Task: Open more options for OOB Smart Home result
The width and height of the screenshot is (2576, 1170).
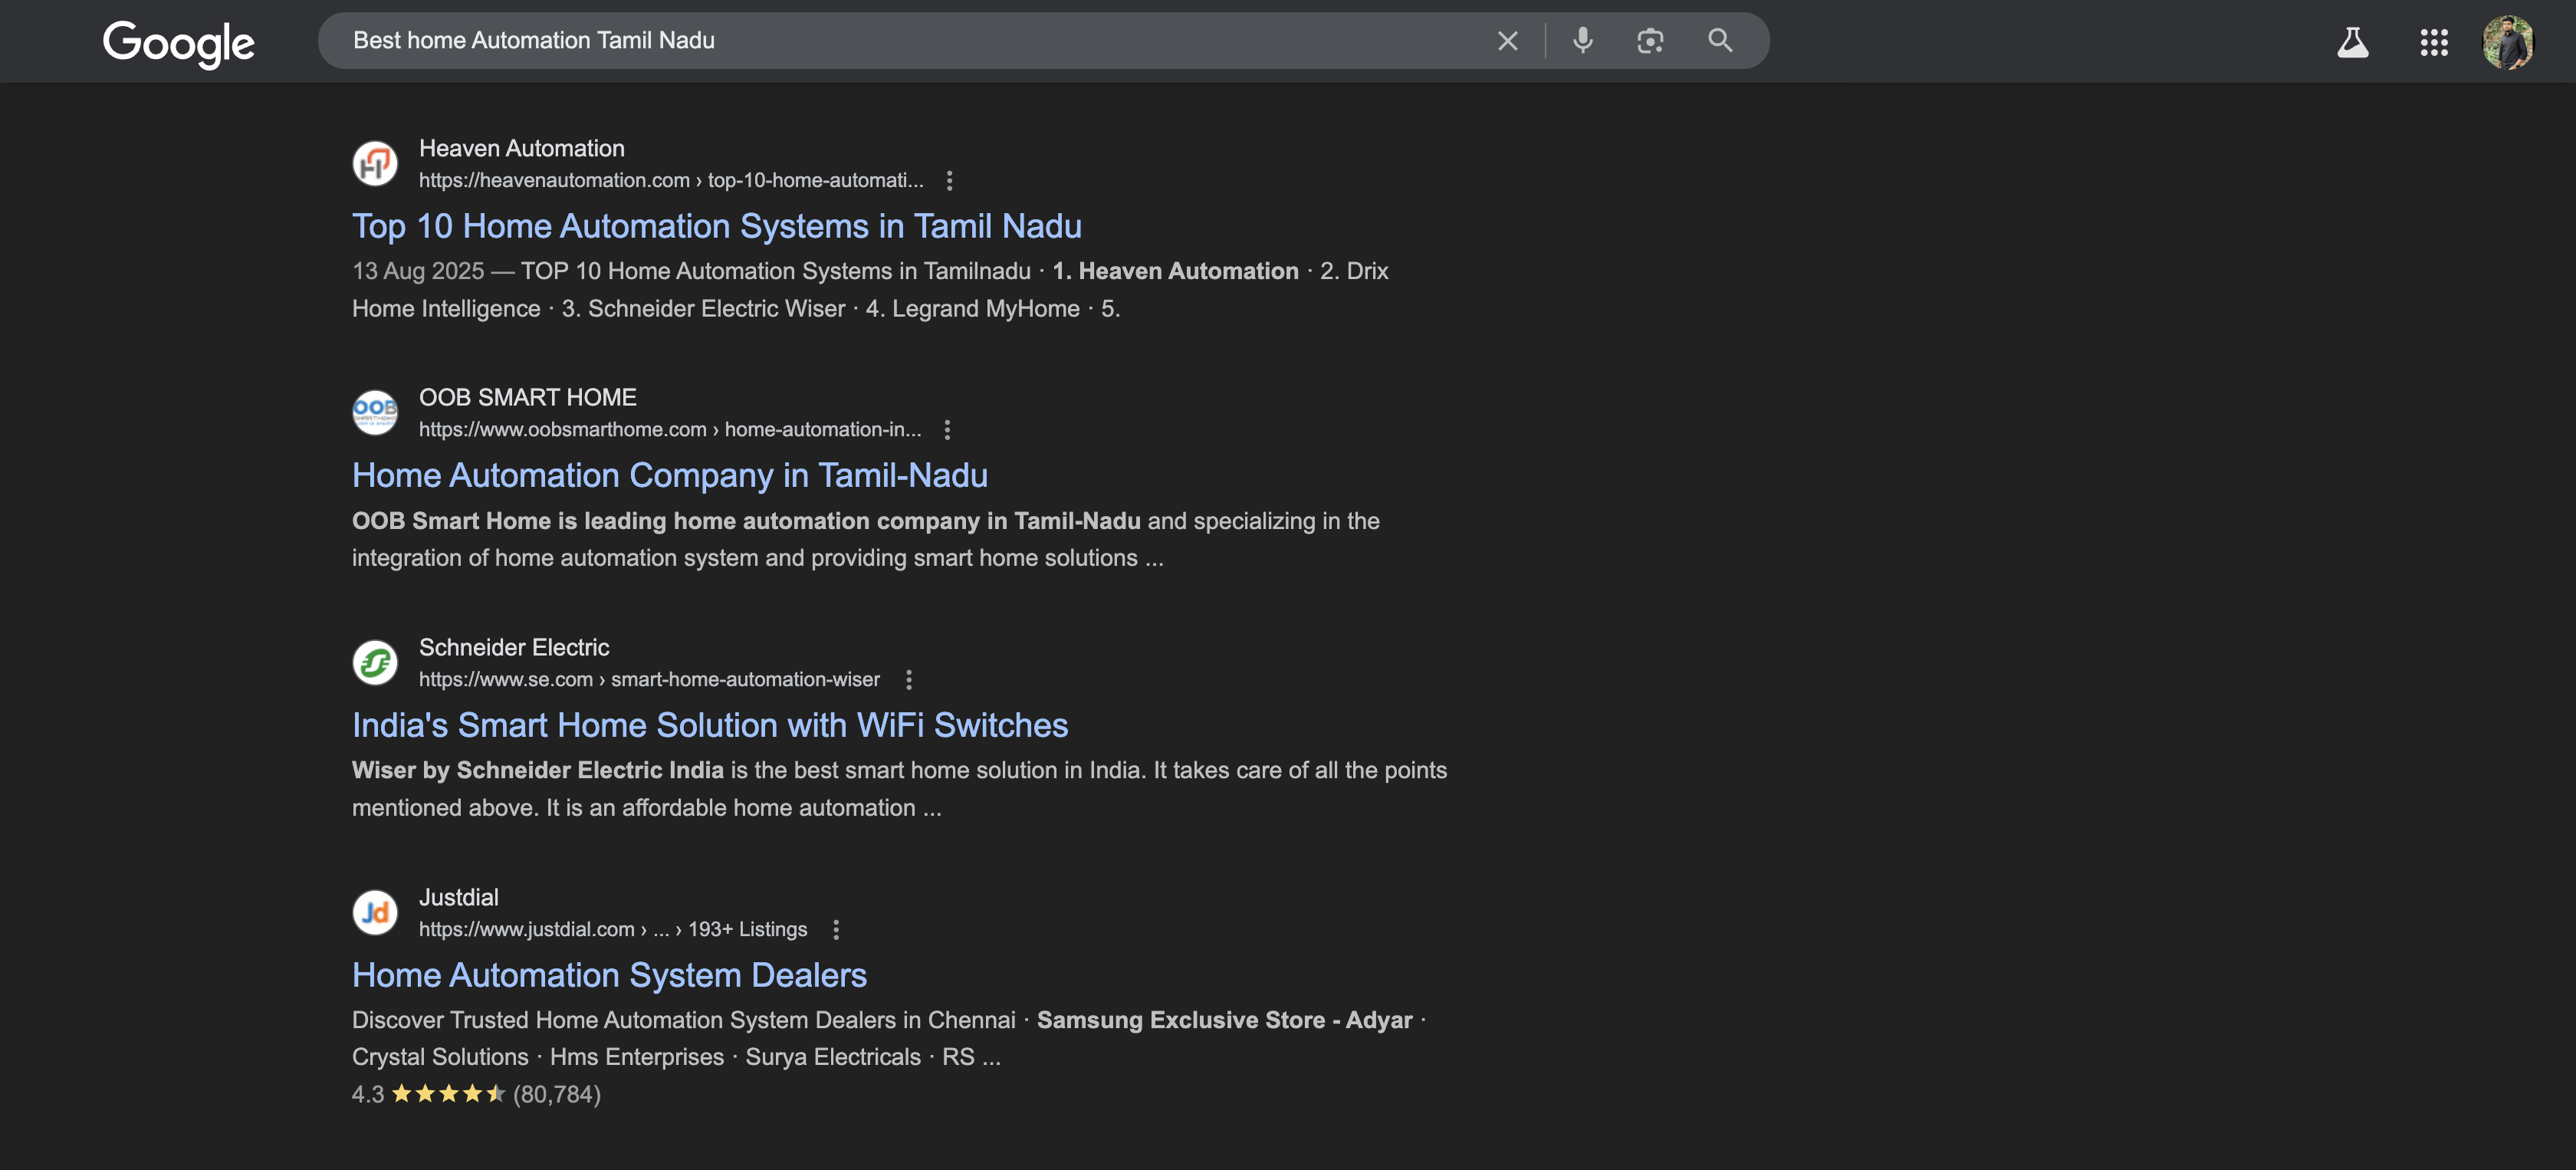Action: pos(947,430)
